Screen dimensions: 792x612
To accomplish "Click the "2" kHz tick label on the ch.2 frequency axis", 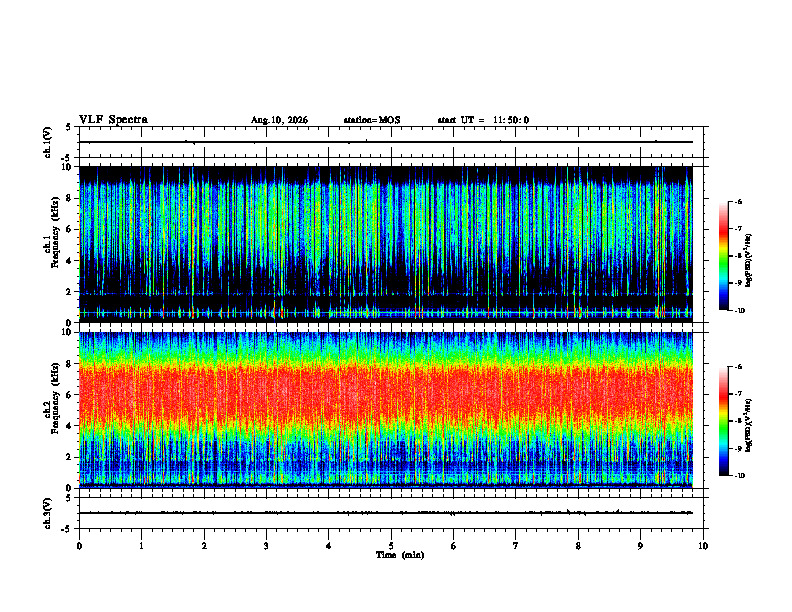I will 70,458.
